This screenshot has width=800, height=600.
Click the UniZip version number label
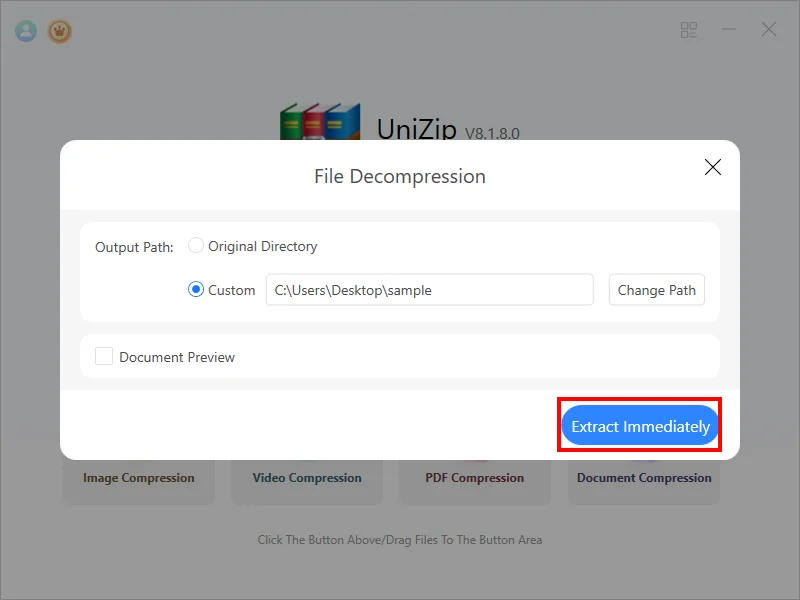click(x=492, y=134)
